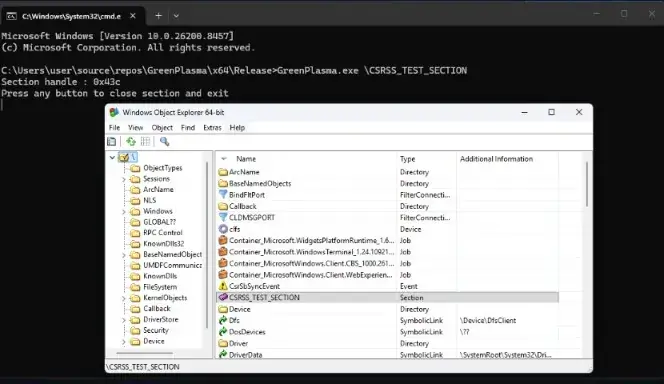Select the CSRSS_TEST_SECTION row name
The height and width of the screenshot is (384, 664).
tap(264, 298)
